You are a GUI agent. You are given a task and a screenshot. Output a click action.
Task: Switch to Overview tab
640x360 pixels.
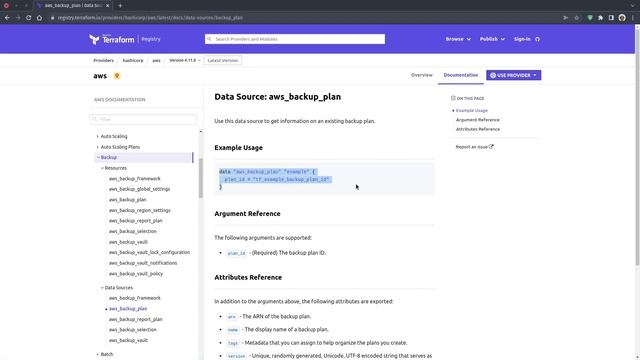422,75
